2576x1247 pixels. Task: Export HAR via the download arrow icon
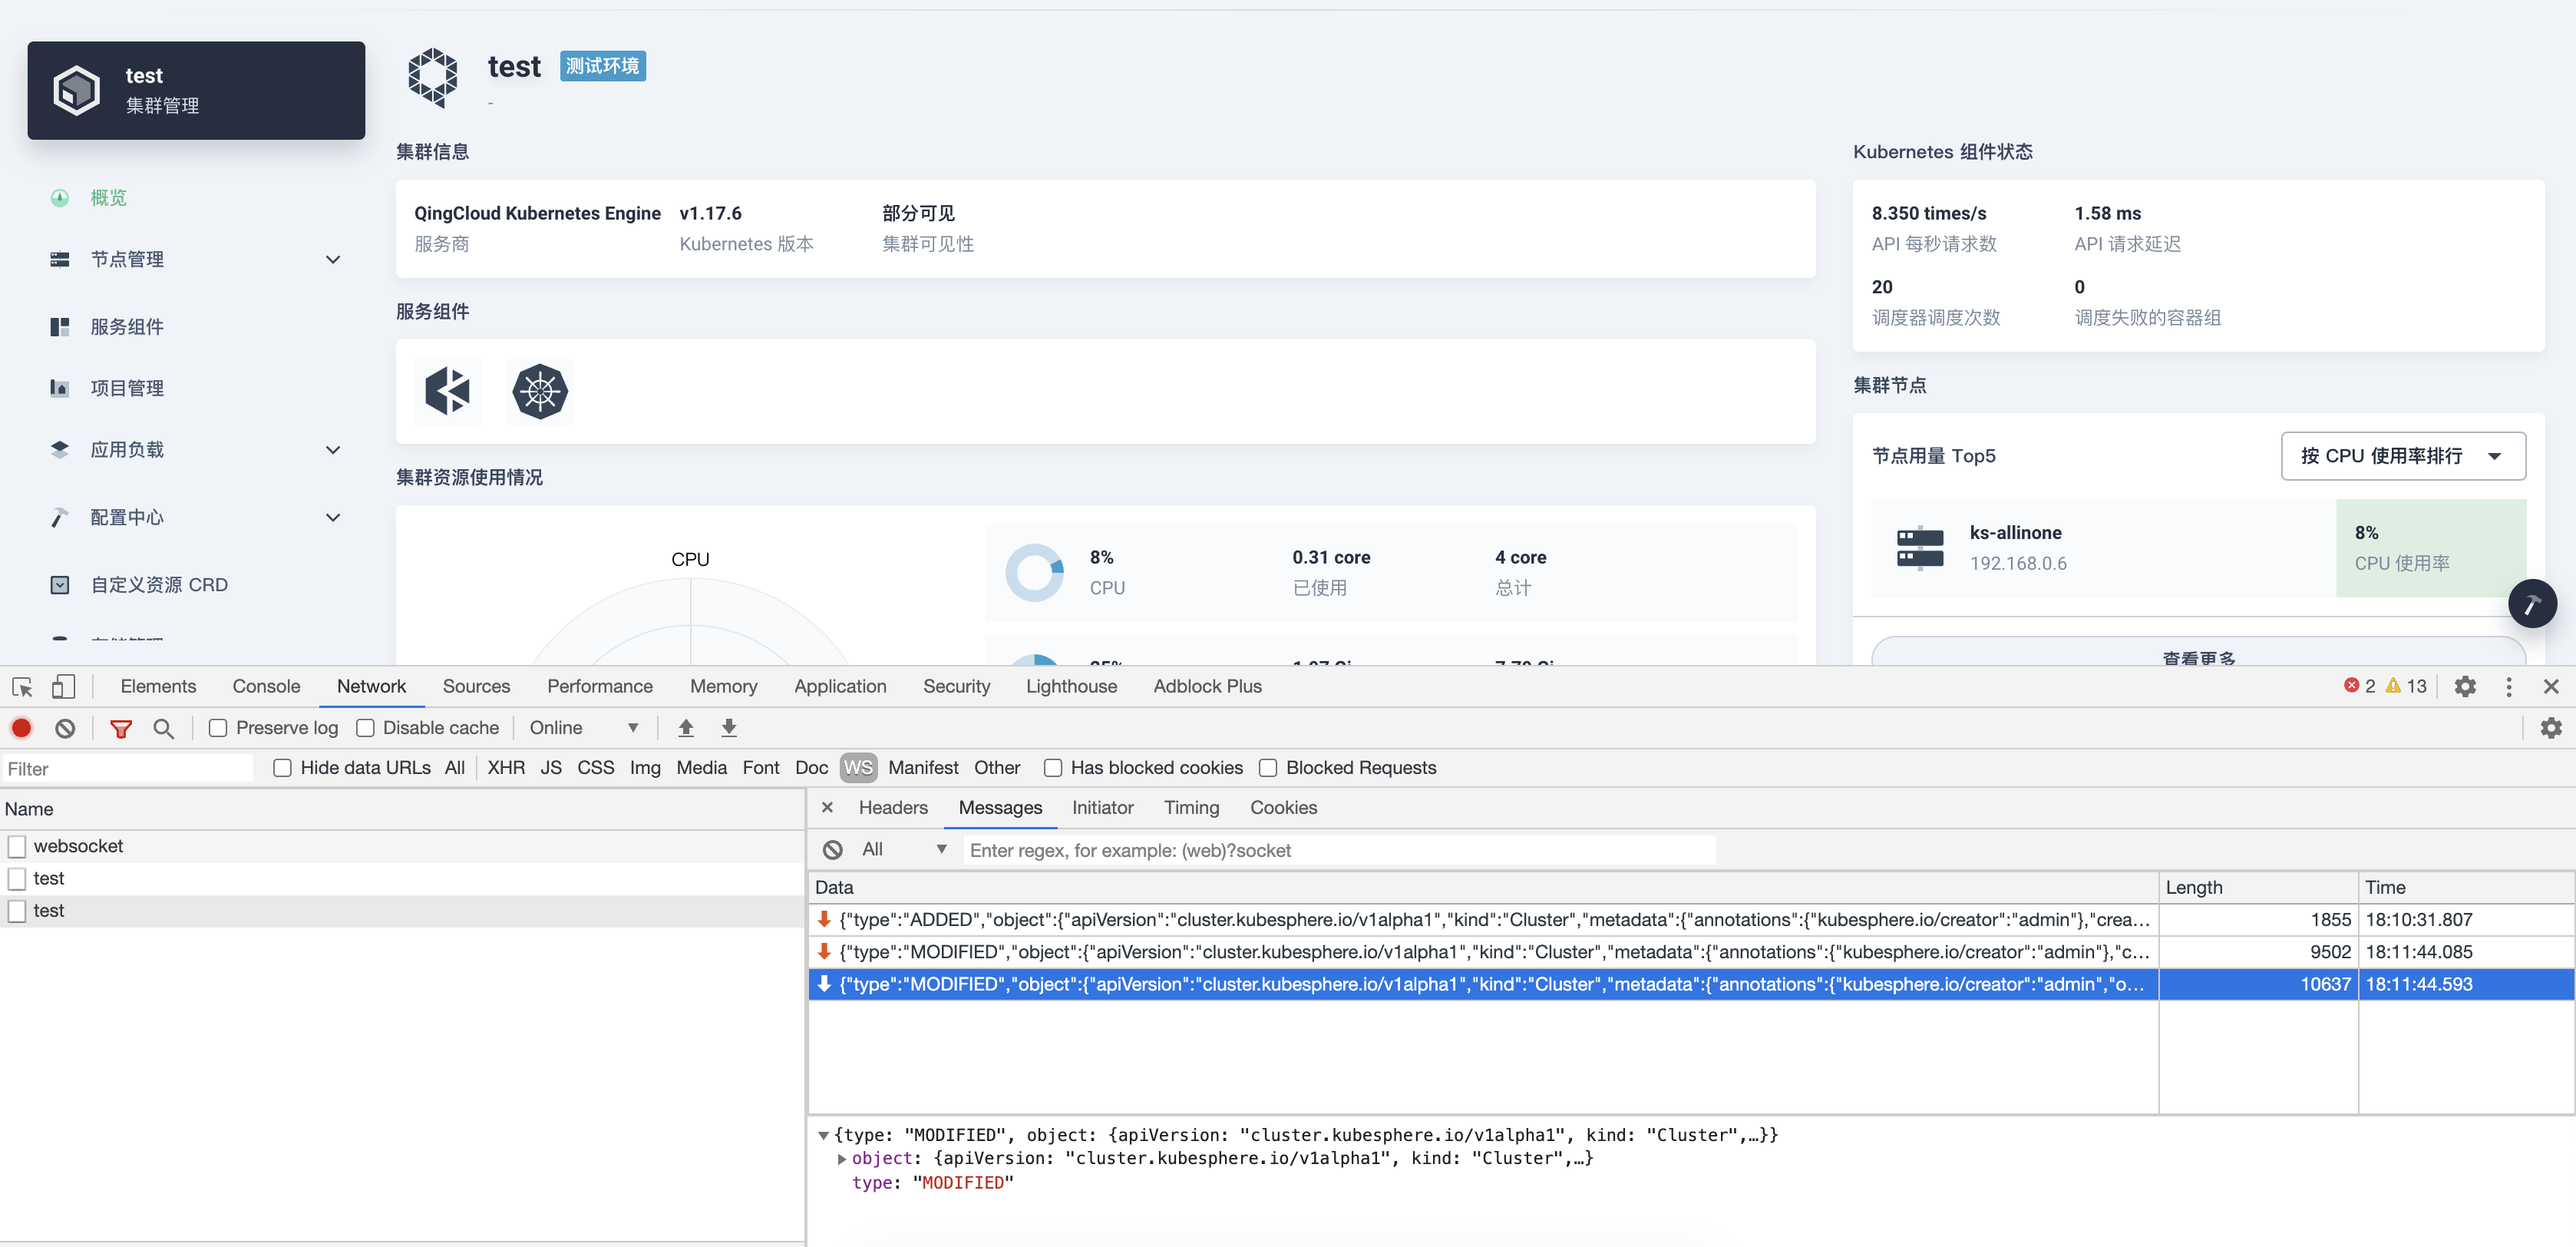click(x=729, y=728)
